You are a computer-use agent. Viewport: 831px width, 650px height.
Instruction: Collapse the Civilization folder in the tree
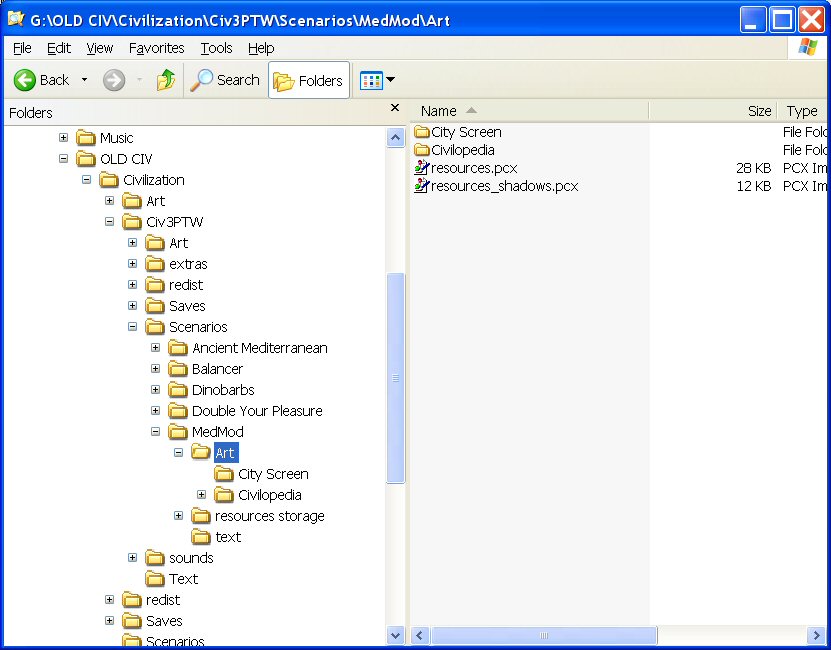[86, 180]
